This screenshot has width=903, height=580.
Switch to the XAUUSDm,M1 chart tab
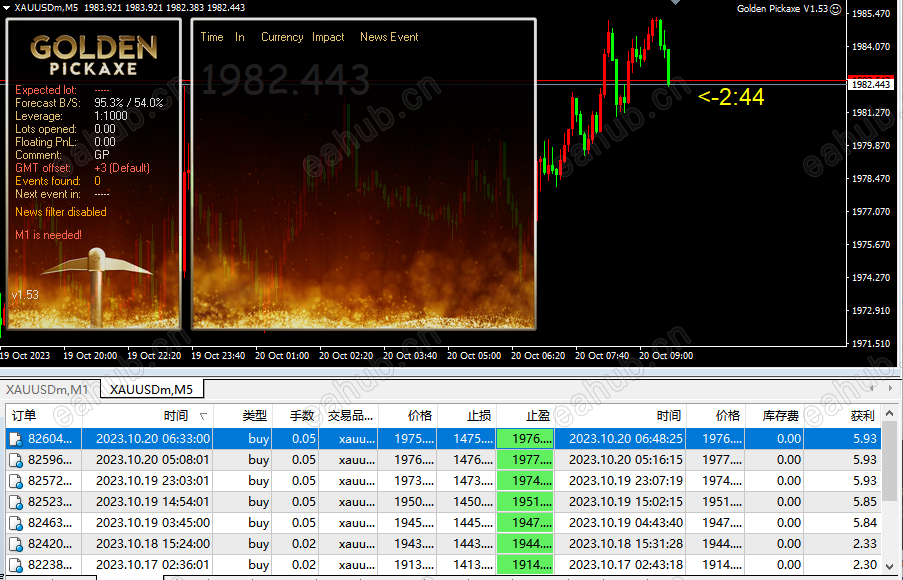click(47, 390)
